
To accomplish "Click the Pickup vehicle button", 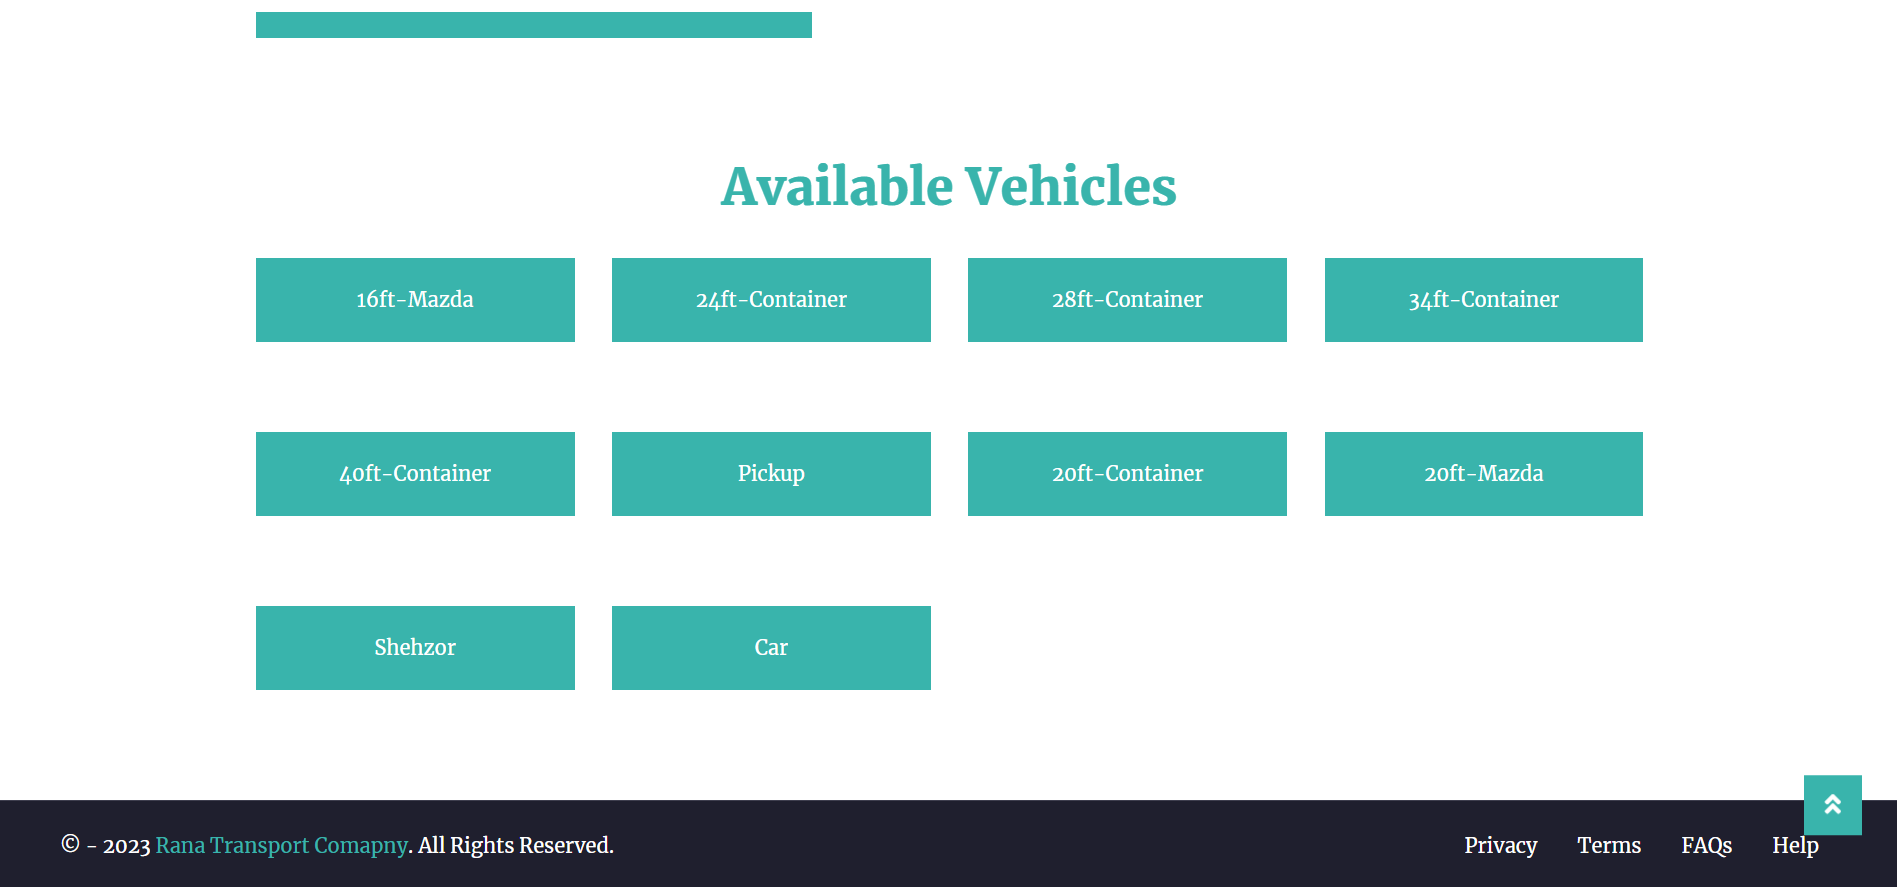I will pyautogui.click(x=771, y=474).
